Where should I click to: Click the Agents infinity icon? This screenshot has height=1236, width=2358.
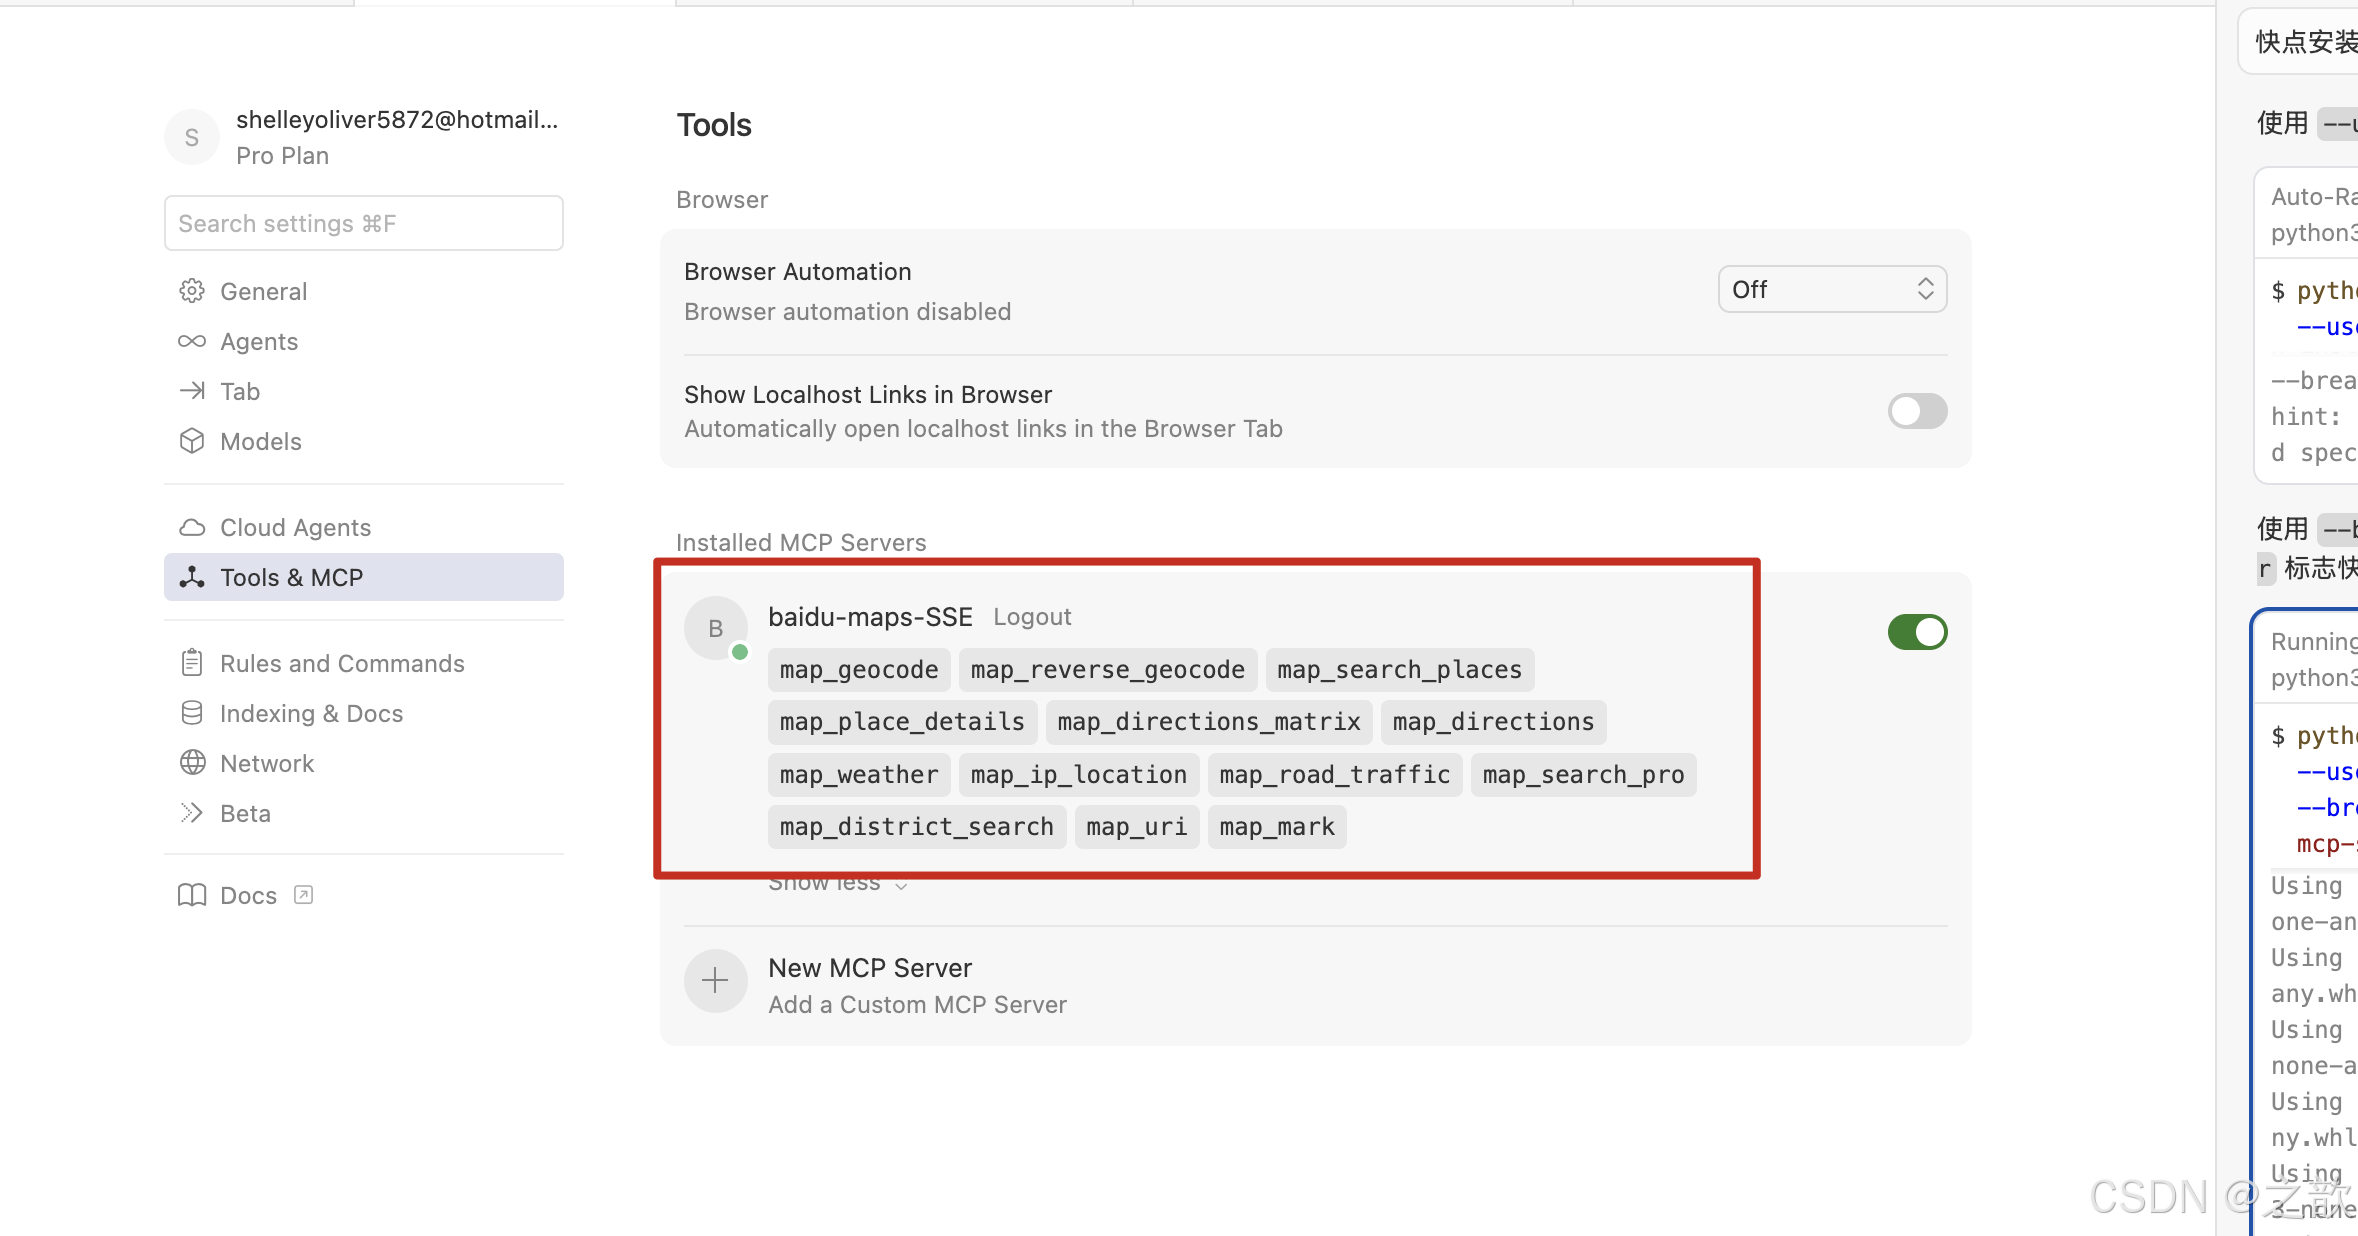coord(192,341)
